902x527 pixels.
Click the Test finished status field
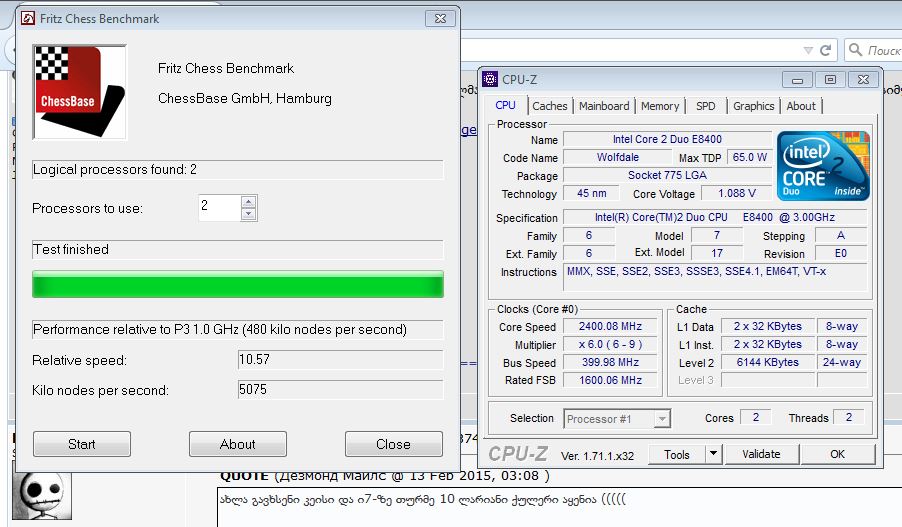[x=238, y=250]
